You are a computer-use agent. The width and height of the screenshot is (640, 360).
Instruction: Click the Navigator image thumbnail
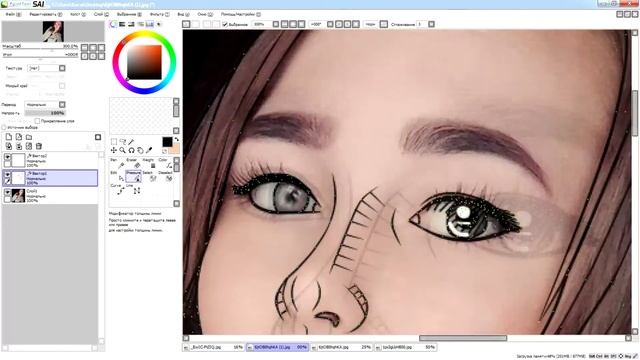(53, 32)
